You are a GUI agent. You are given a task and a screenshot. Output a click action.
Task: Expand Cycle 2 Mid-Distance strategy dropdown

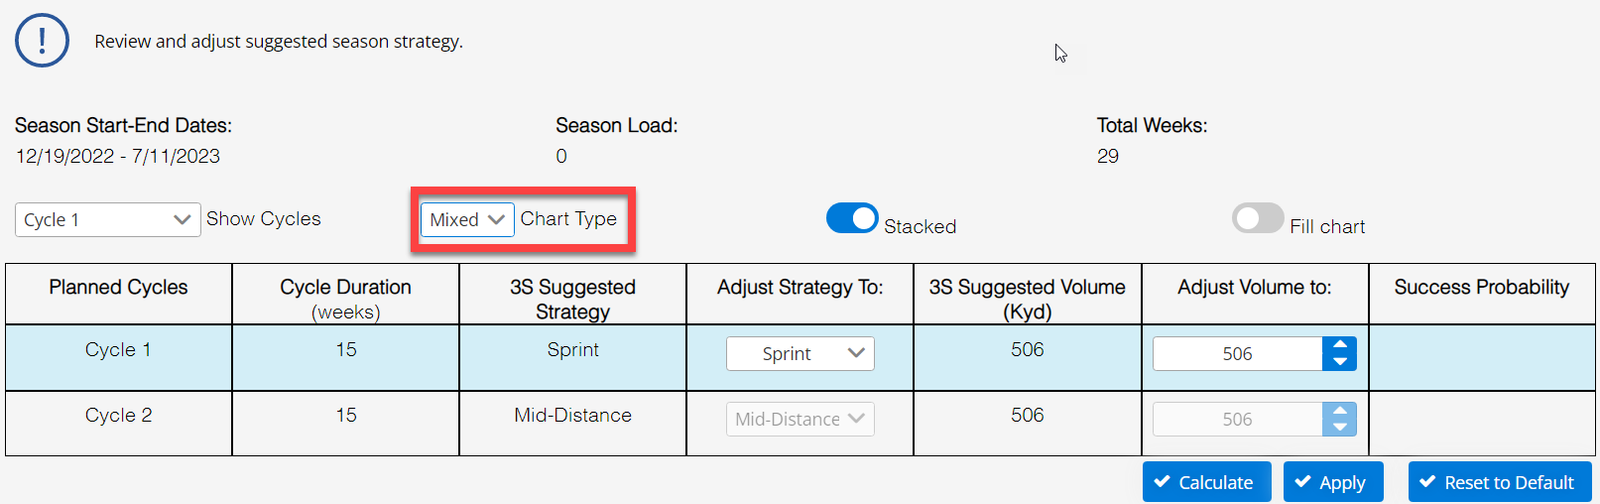pos(800,419)
